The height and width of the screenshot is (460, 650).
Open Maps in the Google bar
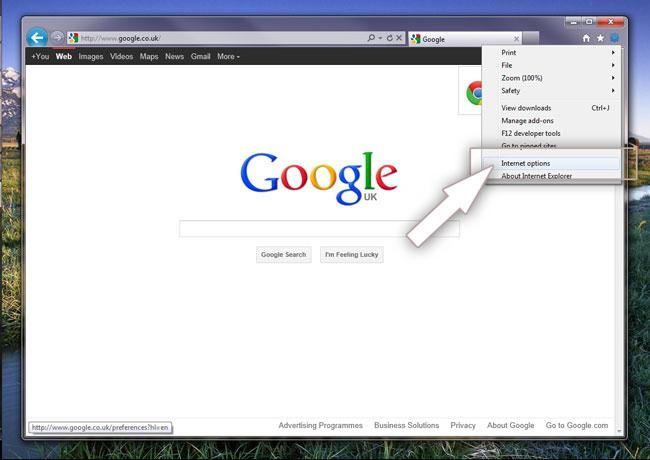tap(149, 56)
